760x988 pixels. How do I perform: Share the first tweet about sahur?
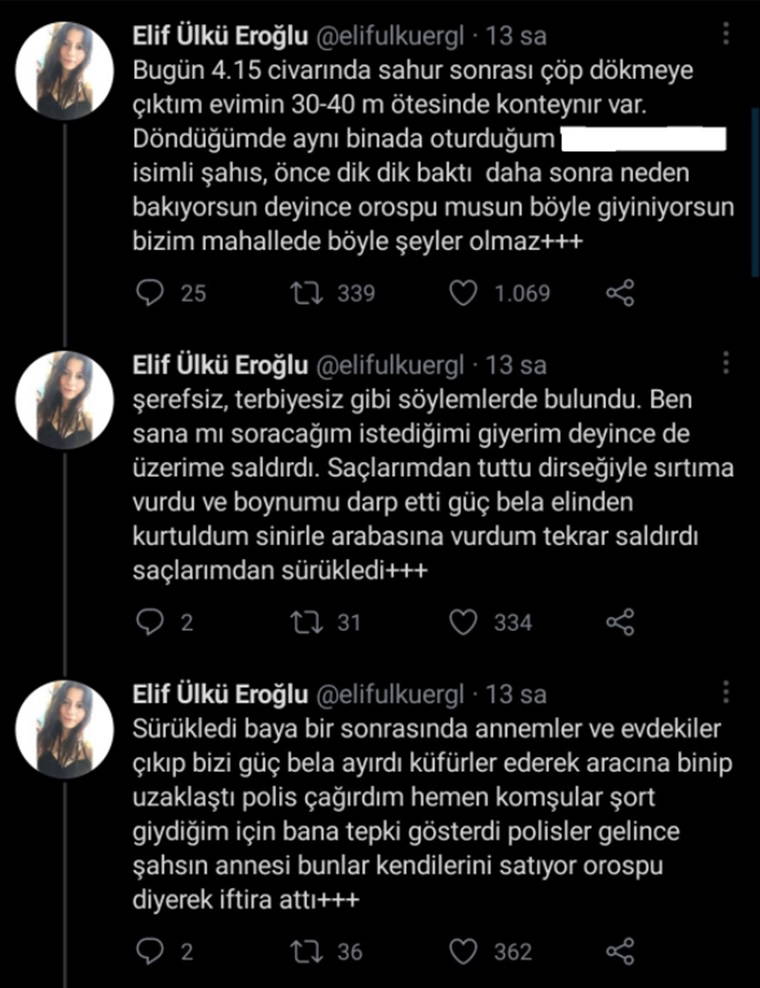(x=620, y=293)
